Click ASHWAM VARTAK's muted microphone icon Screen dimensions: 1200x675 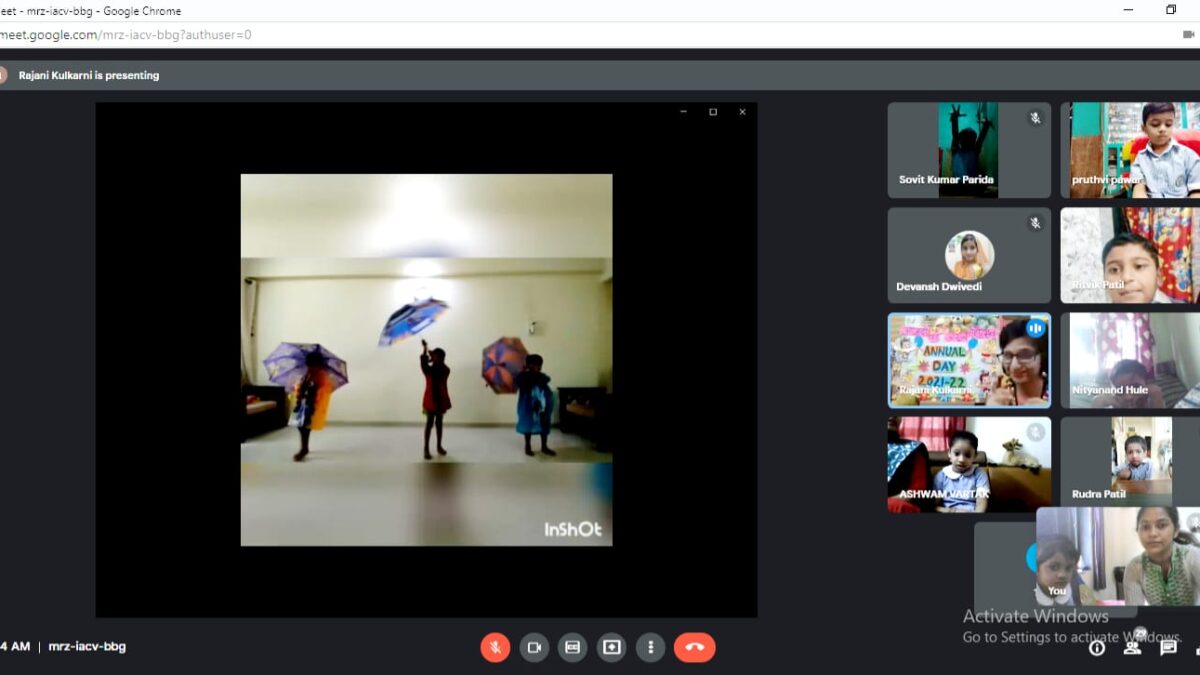tap(1036, 432)
